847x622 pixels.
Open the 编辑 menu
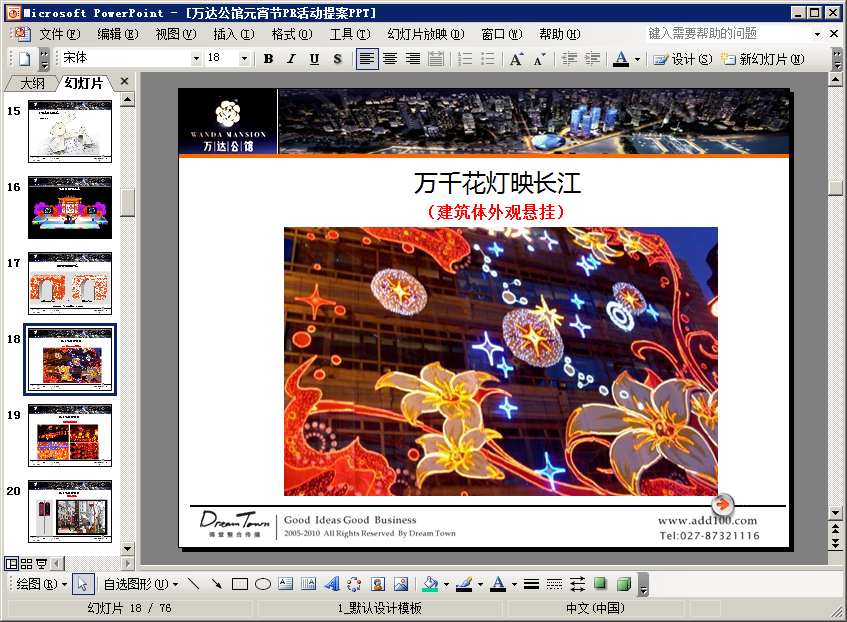click(117, 34)
